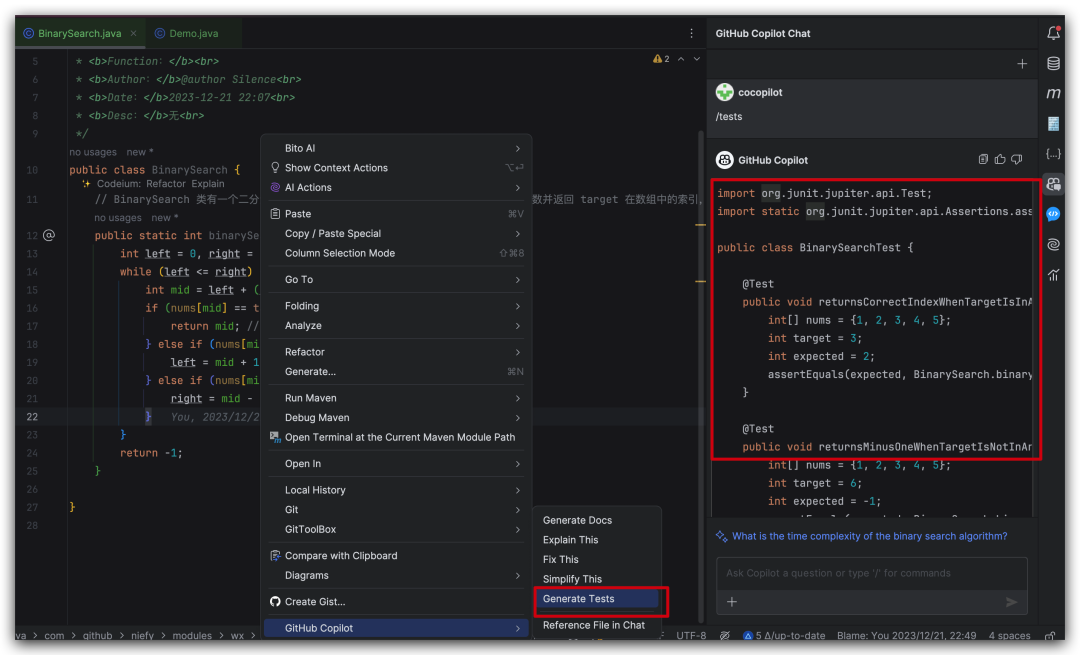Choose Compare with Clipboard

[397, 556]
